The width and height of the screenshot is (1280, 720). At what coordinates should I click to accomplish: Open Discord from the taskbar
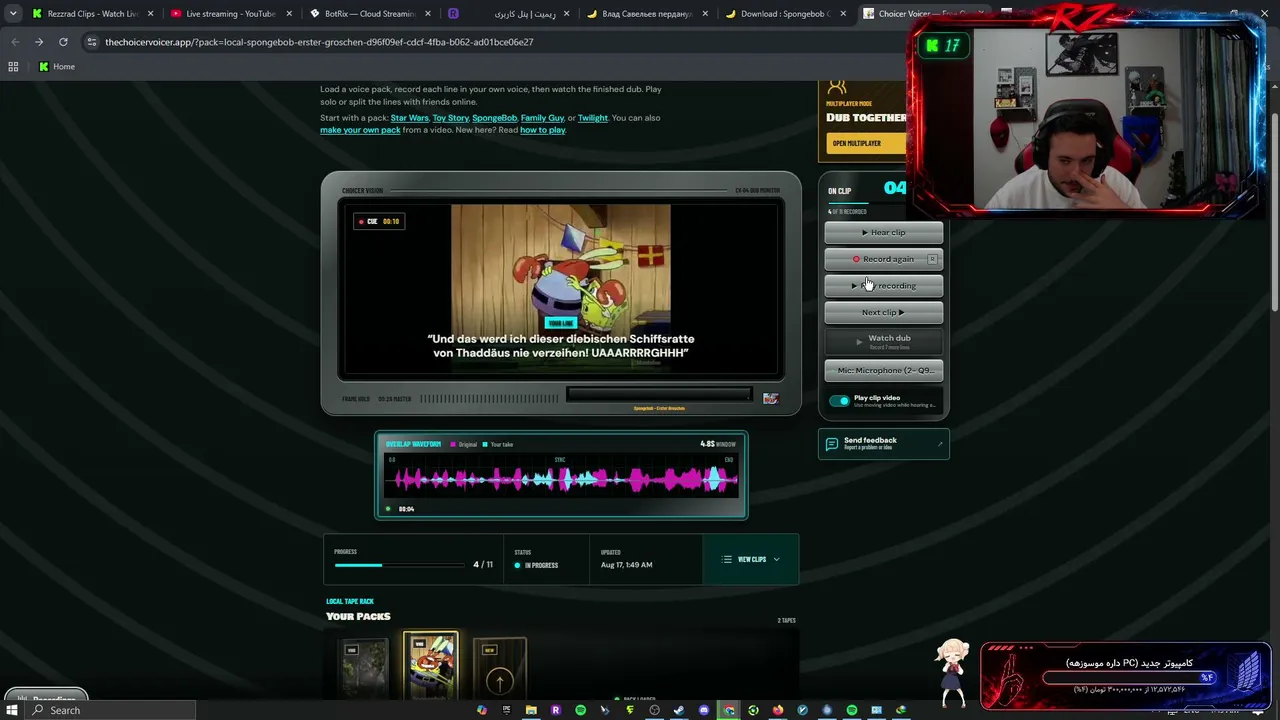tap(704, 710)
